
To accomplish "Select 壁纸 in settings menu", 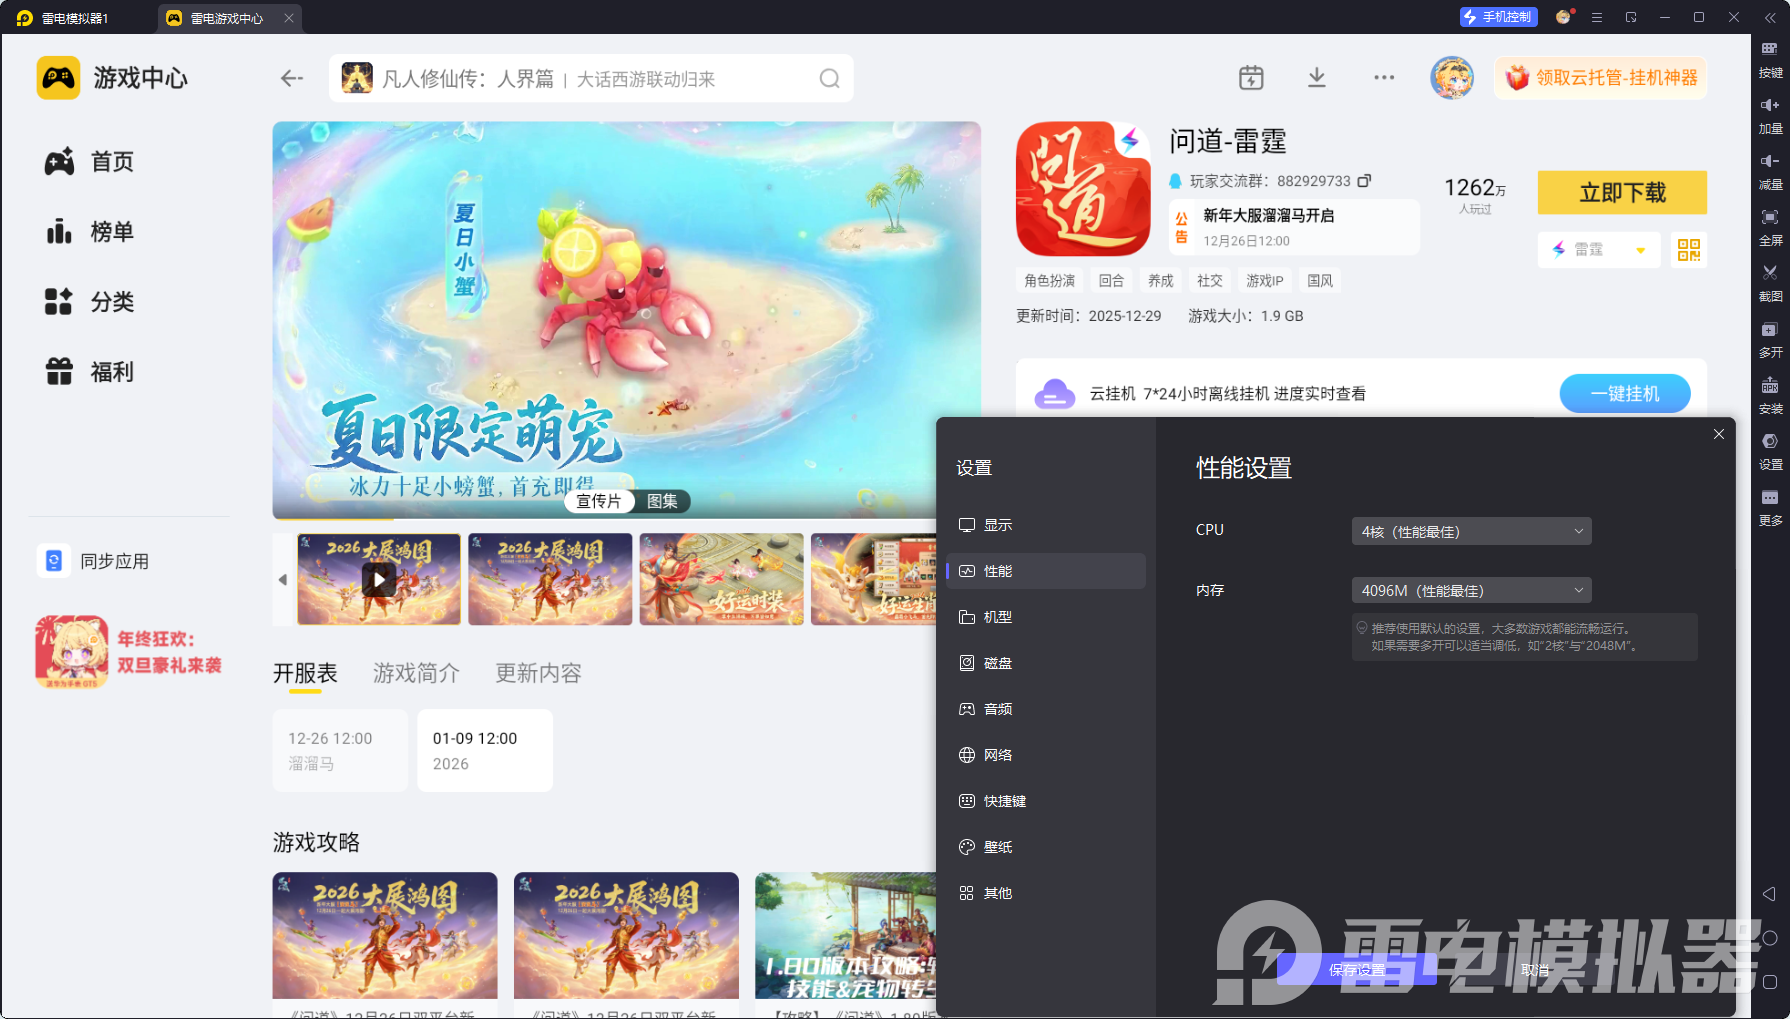I will [x=1046, y=847].
